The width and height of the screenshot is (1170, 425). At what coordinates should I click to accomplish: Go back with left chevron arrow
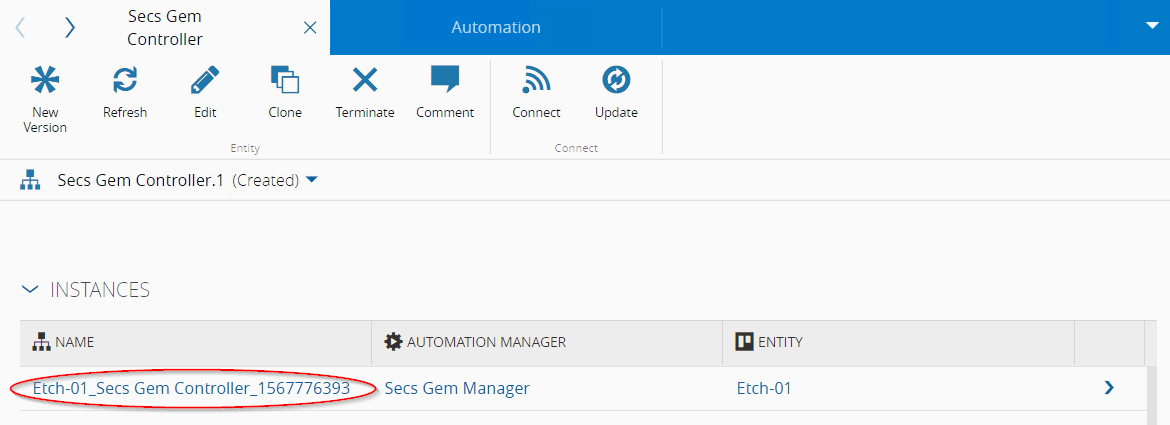(x=21, y=28)
